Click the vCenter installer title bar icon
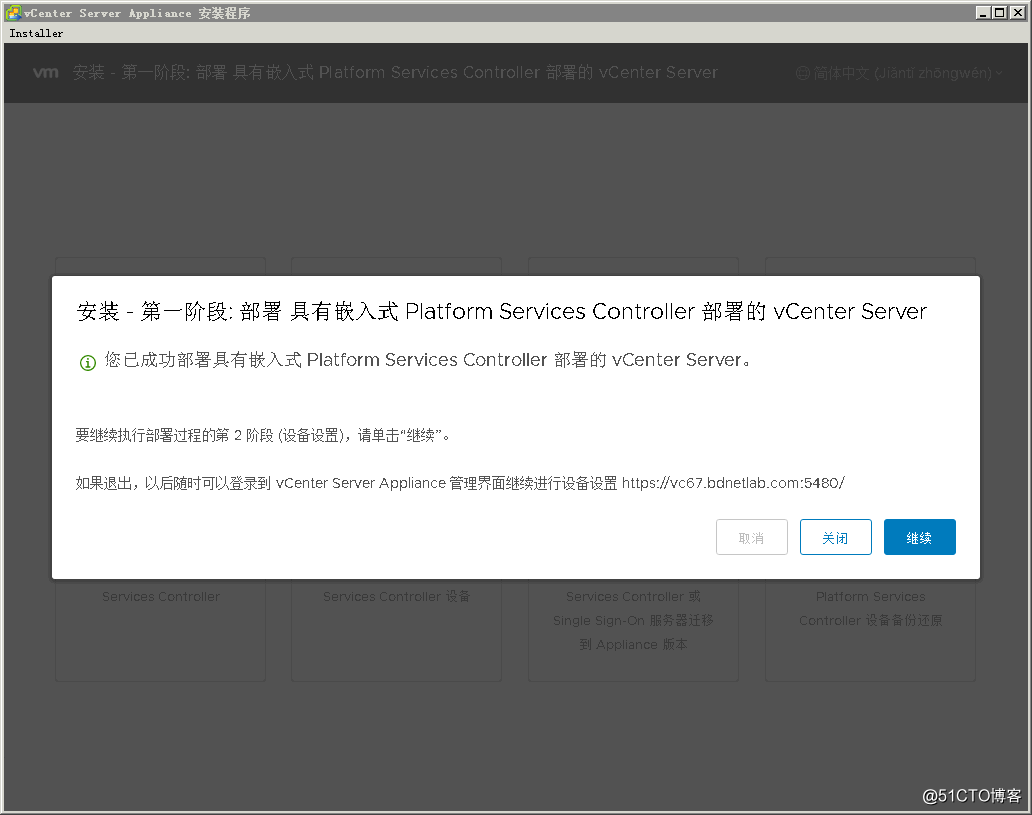 pyautogui.click(x=13, y=13)
